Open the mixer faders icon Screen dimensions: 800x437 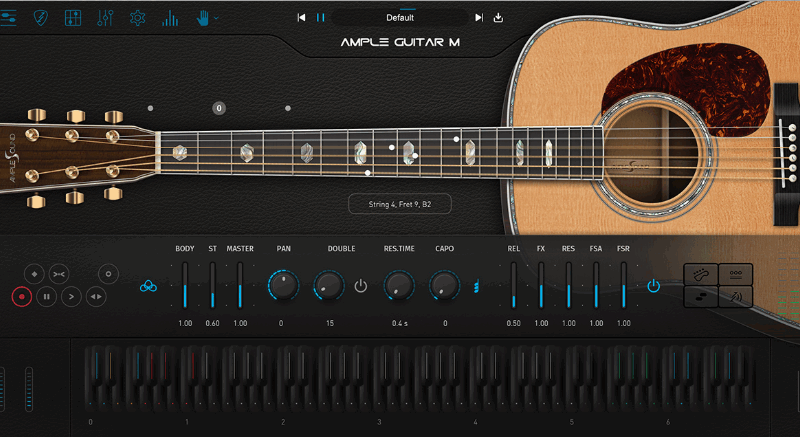point(105,18)
